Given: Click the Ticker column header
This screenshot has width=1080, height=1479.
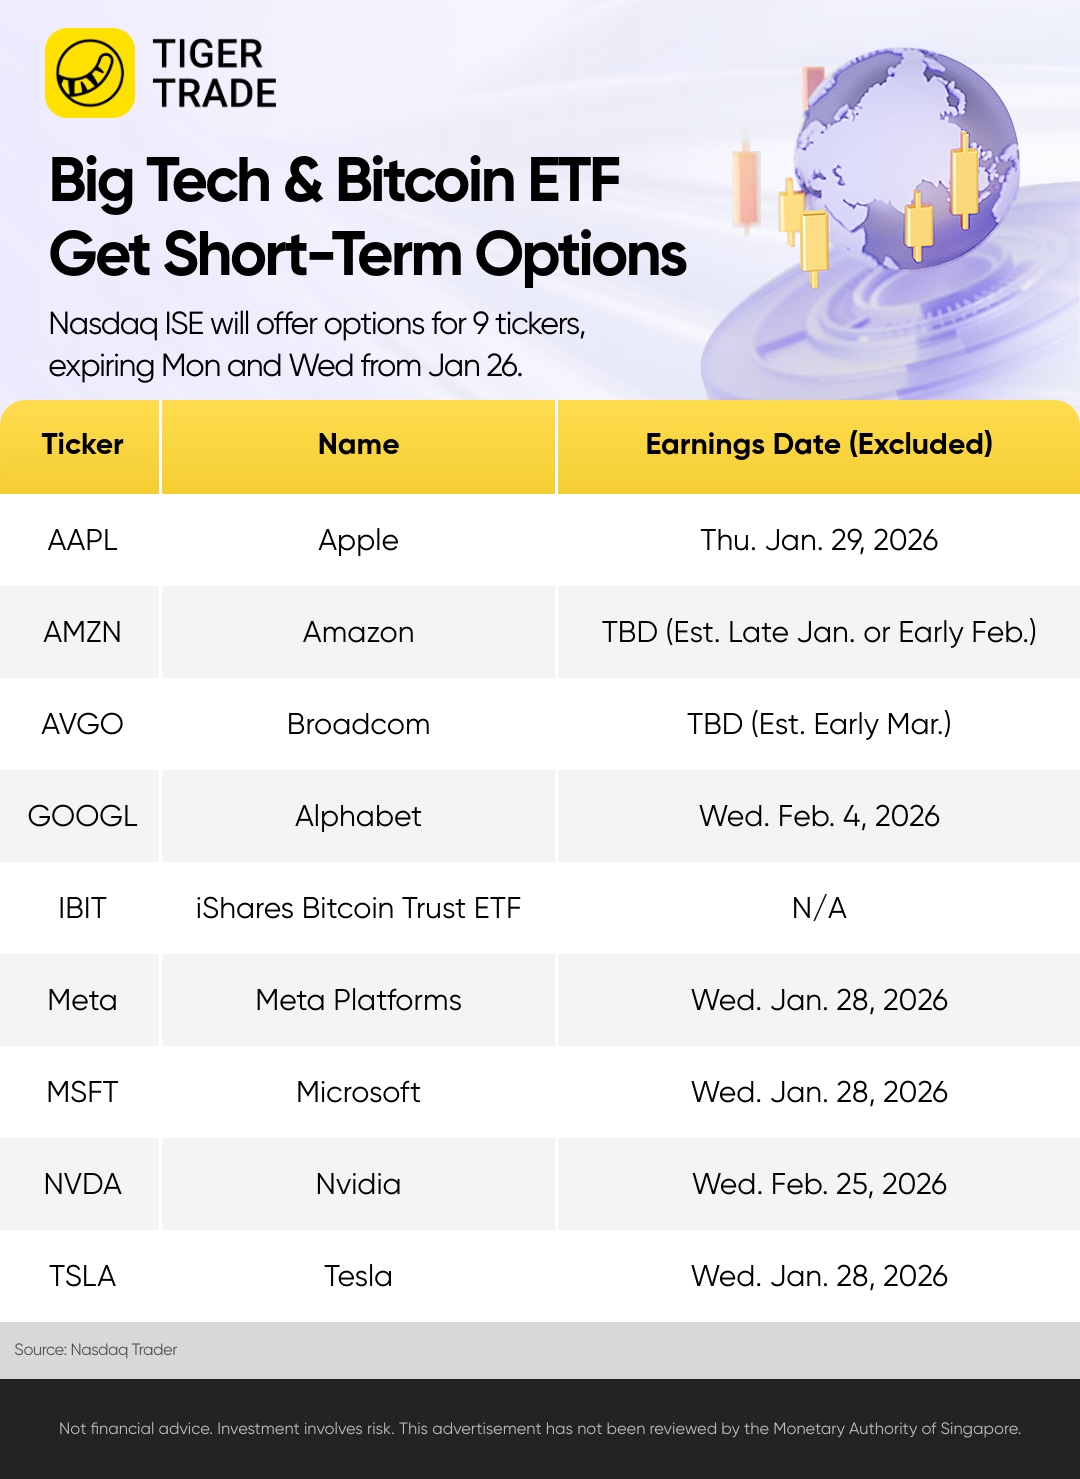Looking at the screenshot, I should point(82,445).
